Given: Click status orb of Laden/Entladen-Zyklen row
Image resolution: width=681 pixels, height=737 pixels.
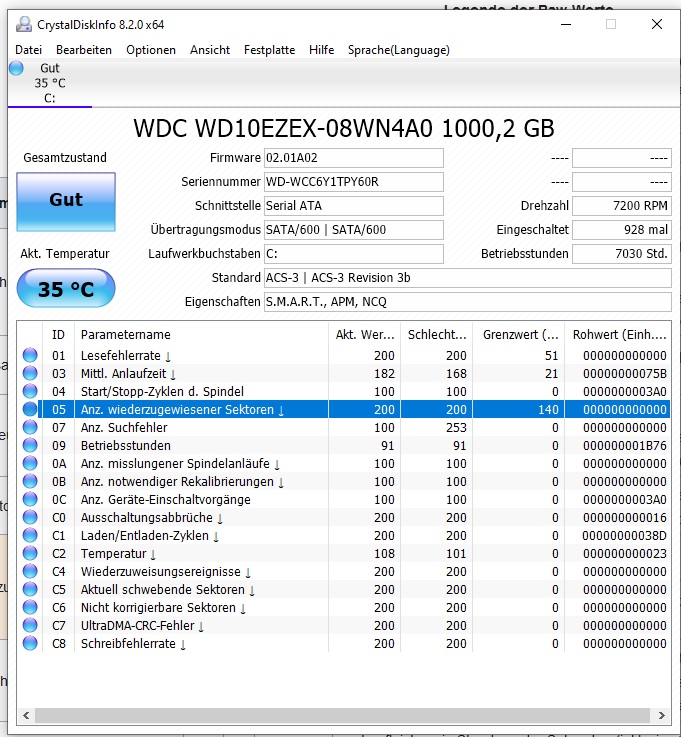Looking at the screenshot, I should click(x=30, y=535).
